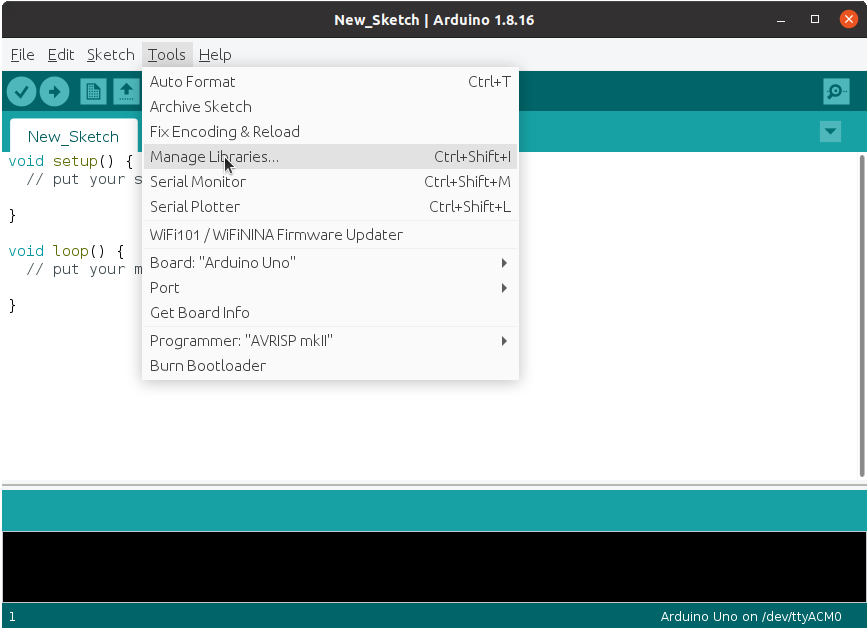Image resolution: width=868 pixels, height=628 pixels.
Task: Choose Get Board Info
Action: tap(330, 313)
